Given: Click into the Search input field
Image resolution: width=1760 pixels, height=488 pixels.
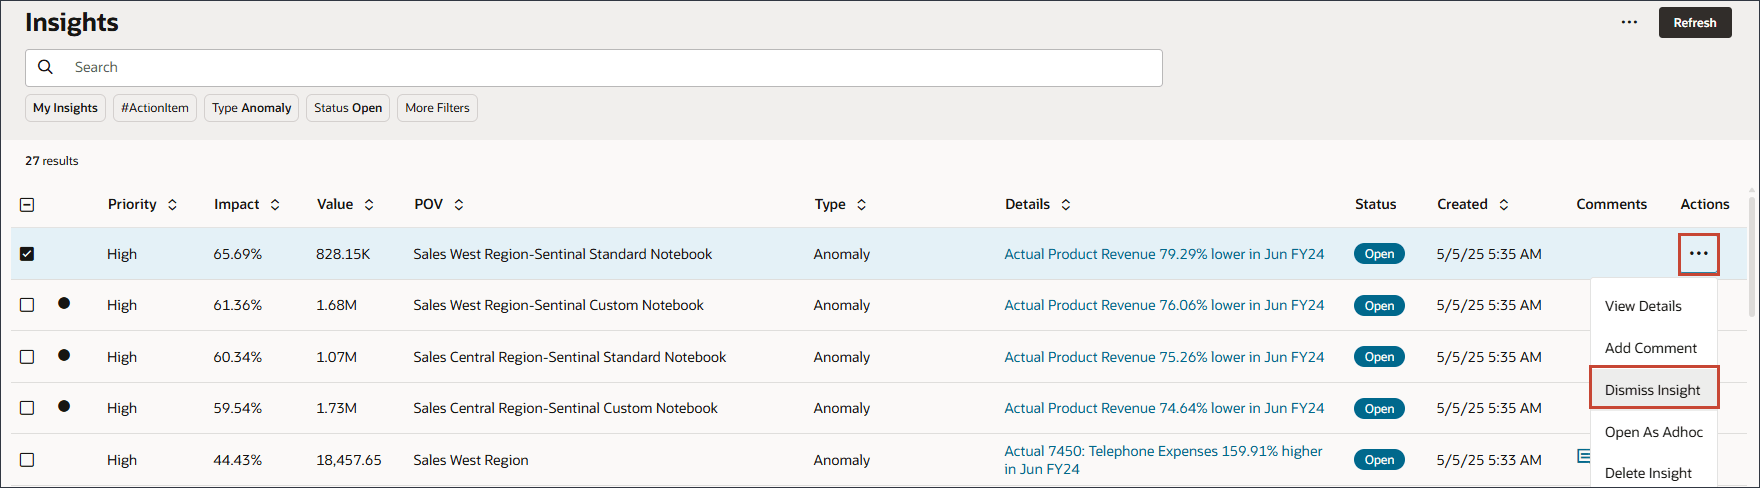Looking at the screenshot, I should pyautogui.click(x=600, y=67).
